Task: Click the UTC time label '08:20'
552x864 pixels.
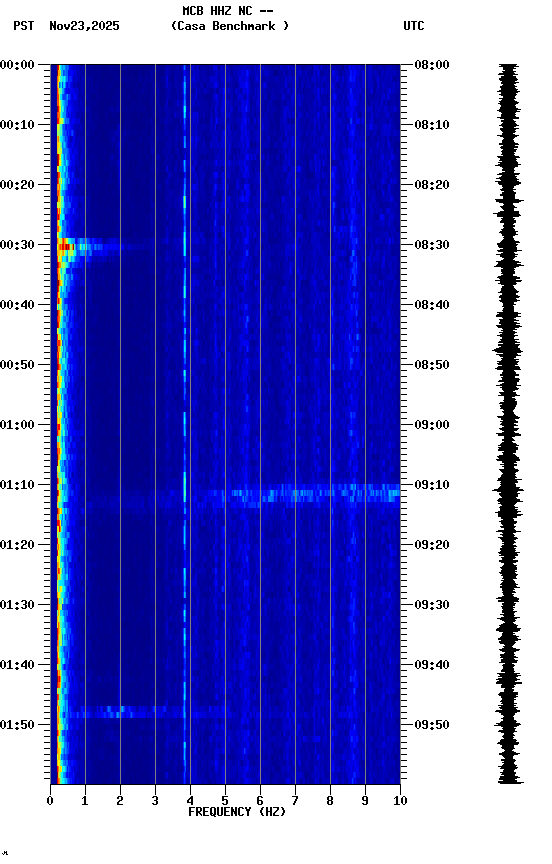Action: click(432, 185)
